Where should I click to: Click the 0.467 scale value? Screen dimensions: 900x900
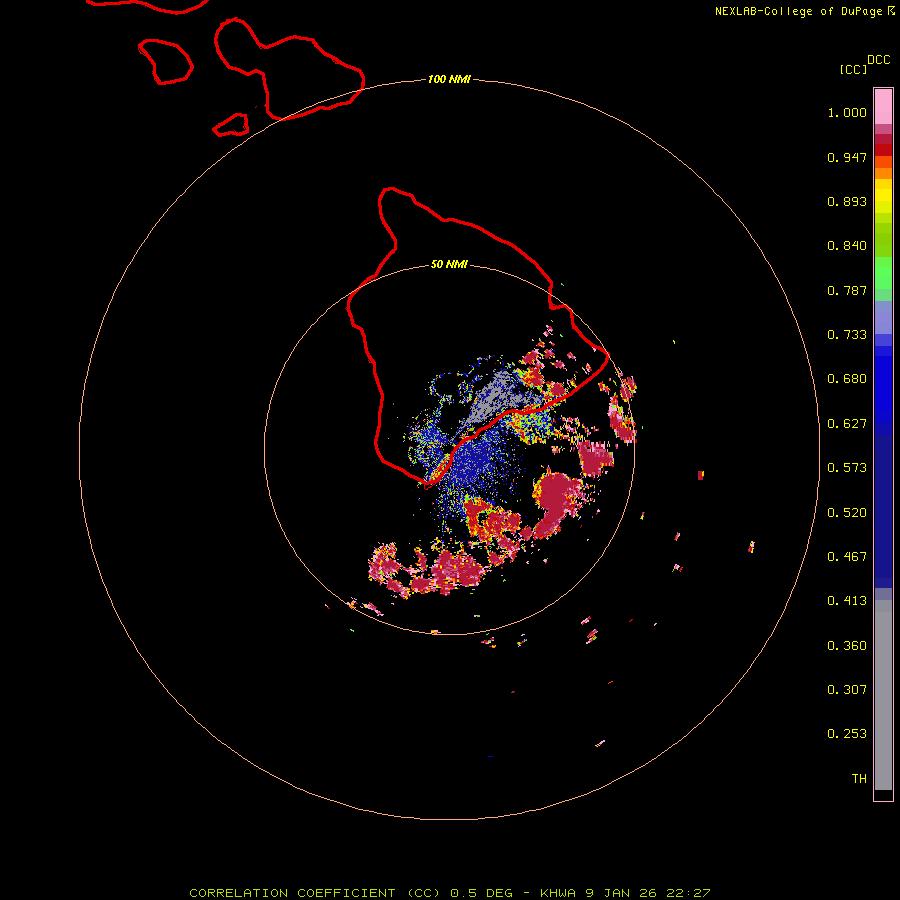[847, 557]
